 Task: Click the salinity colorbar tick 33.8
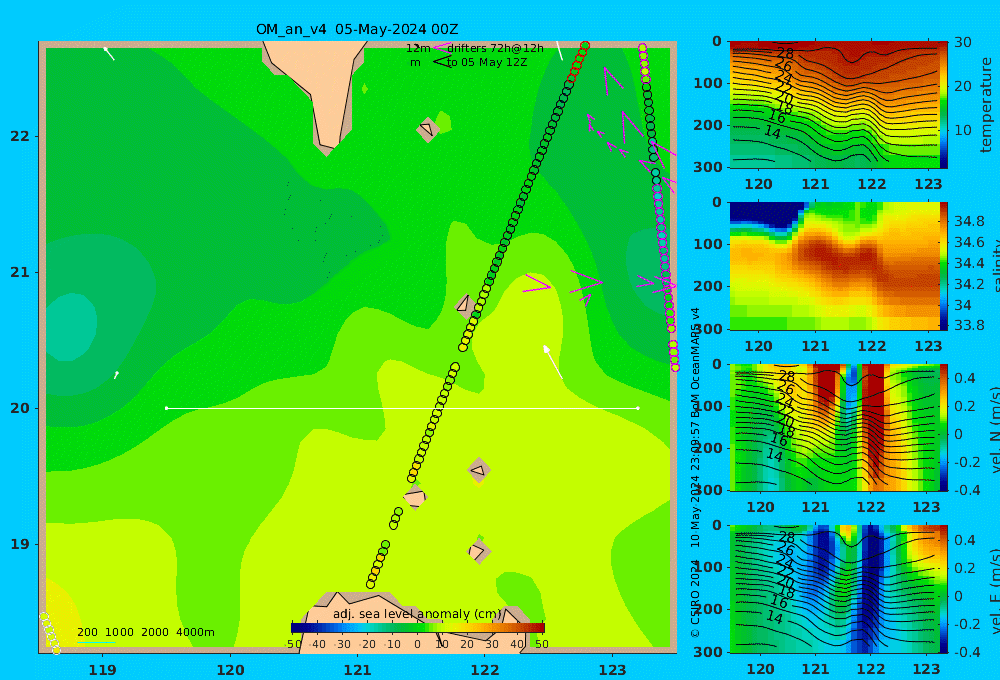(969, 325)
